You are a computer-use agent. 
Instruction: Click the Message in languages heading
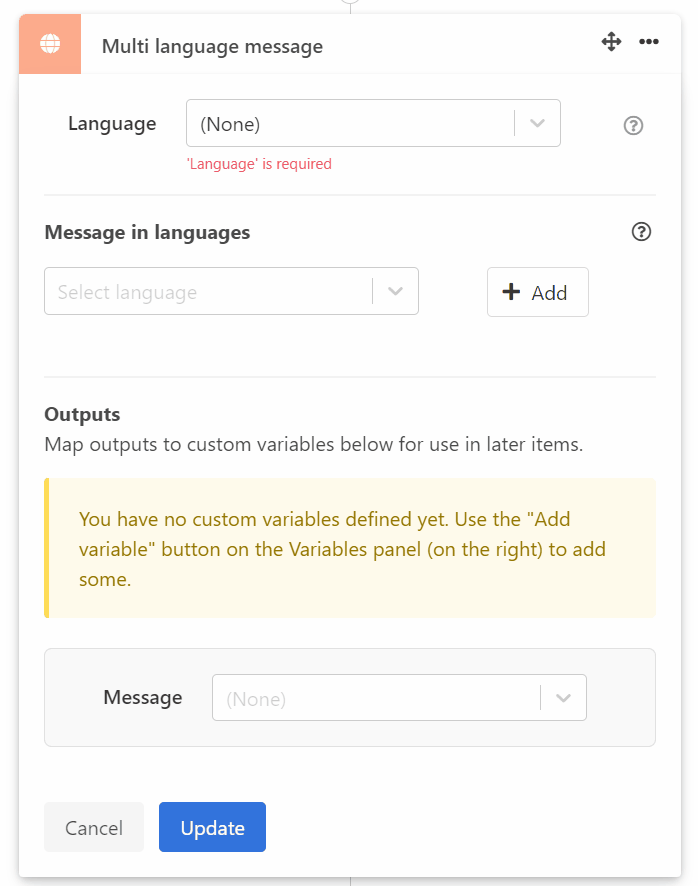(147, 232)
